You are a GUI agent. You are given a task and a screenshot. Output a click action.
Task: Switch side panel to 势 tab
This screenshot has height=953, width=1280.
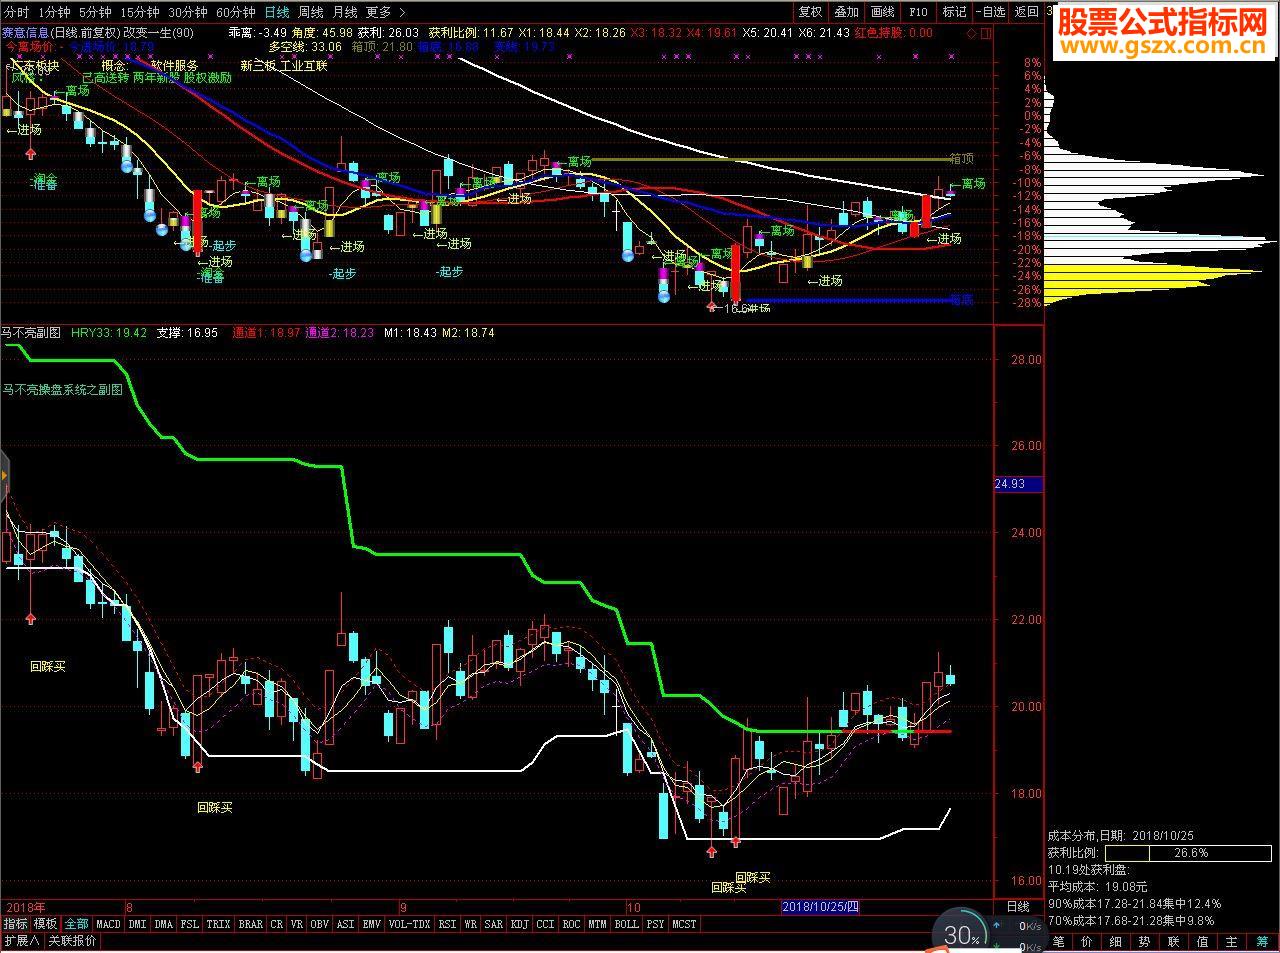click(x=1145, y=942)
